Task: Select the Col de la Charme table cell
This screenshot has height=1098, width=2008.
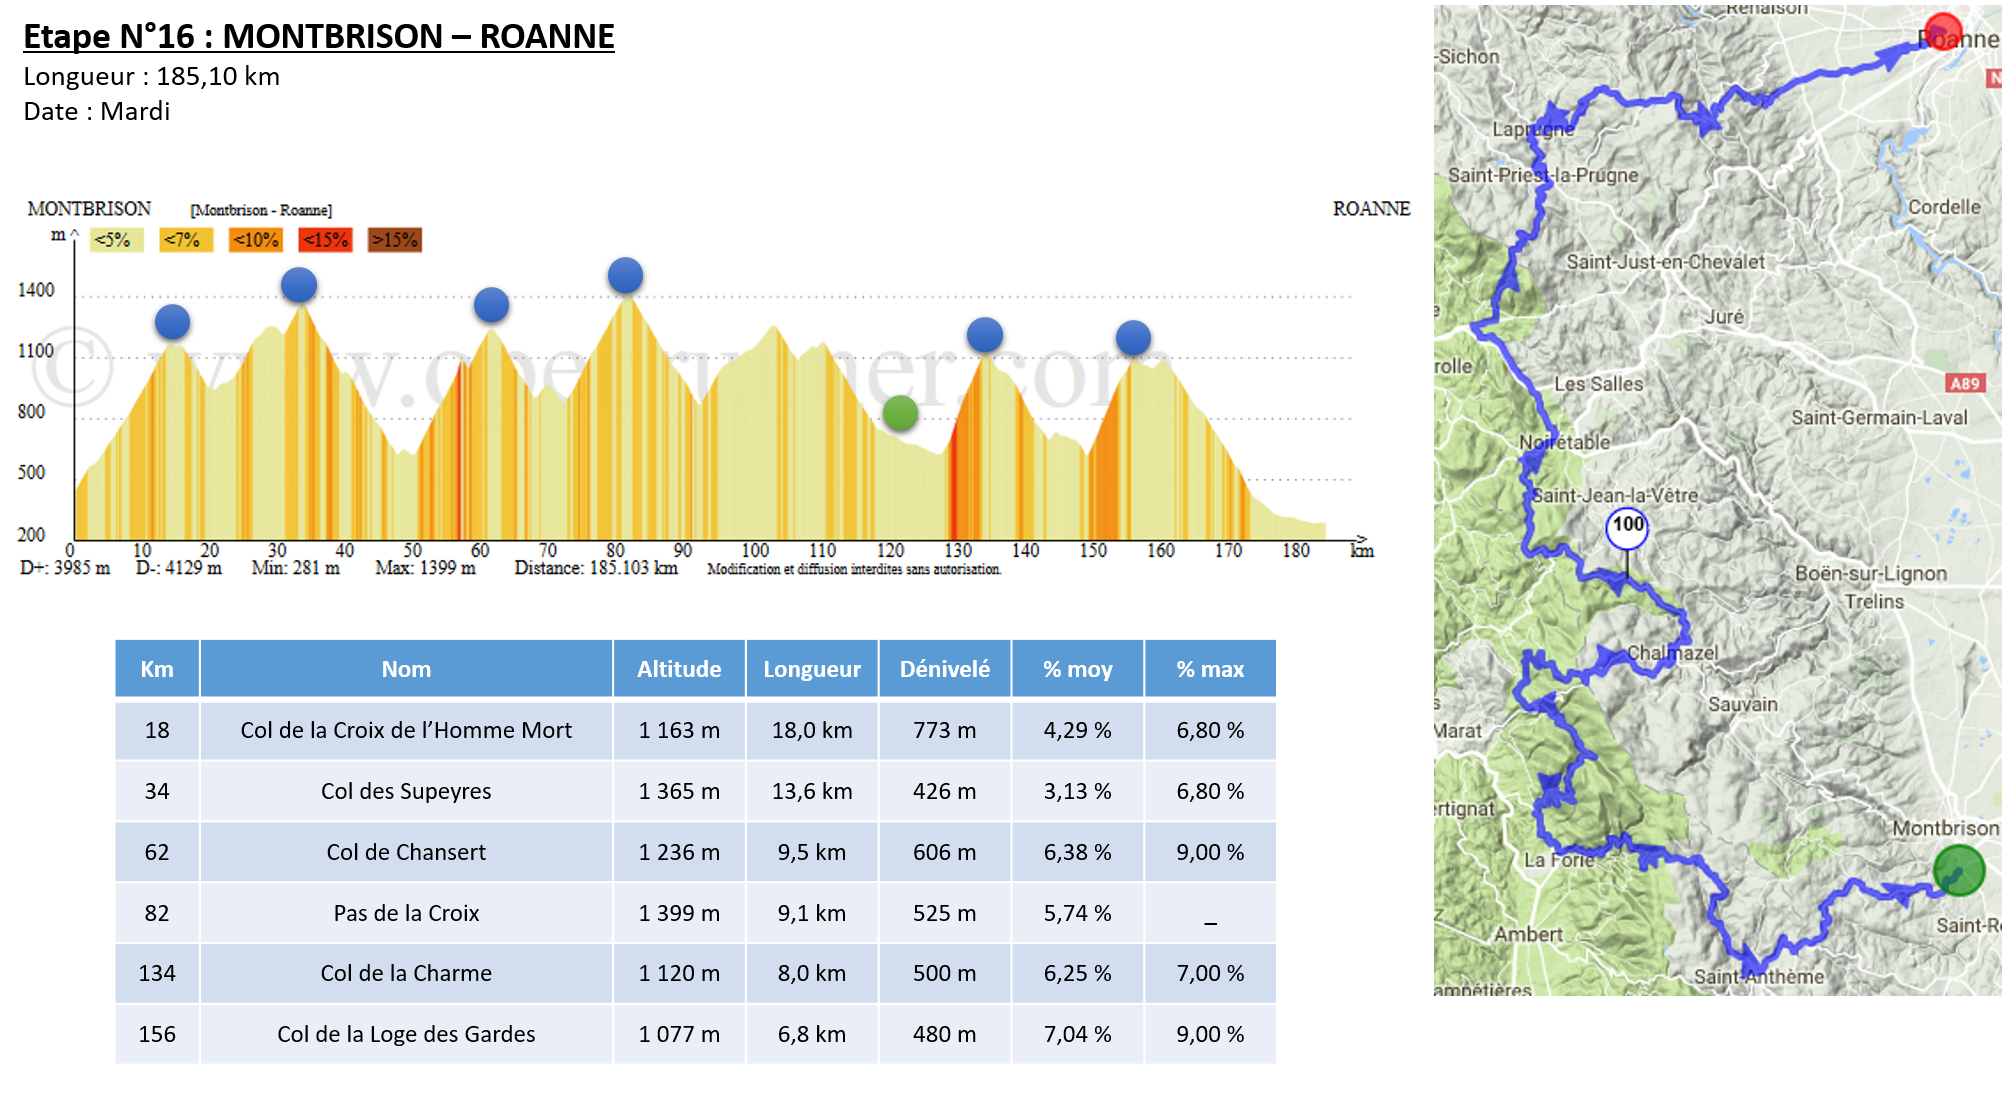Action: (x=406, y=973)
